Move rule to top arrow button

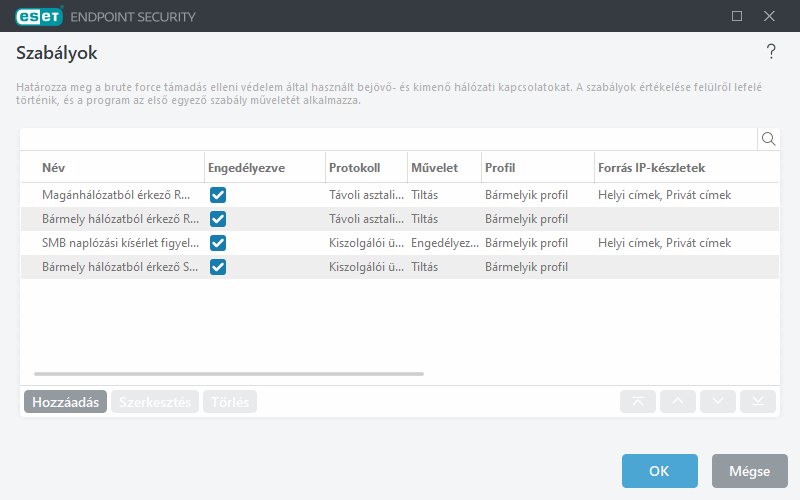tap(638, 401)
